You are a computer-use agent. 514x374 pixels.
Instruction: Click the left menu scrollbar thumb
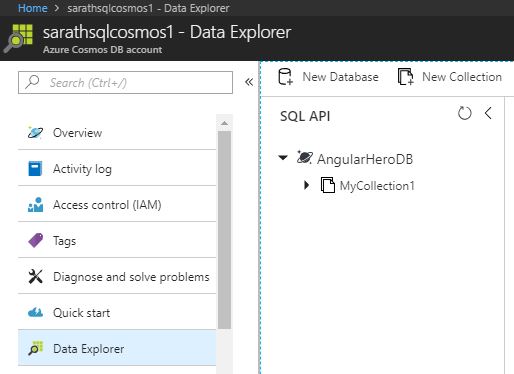[x=224, y=230]
